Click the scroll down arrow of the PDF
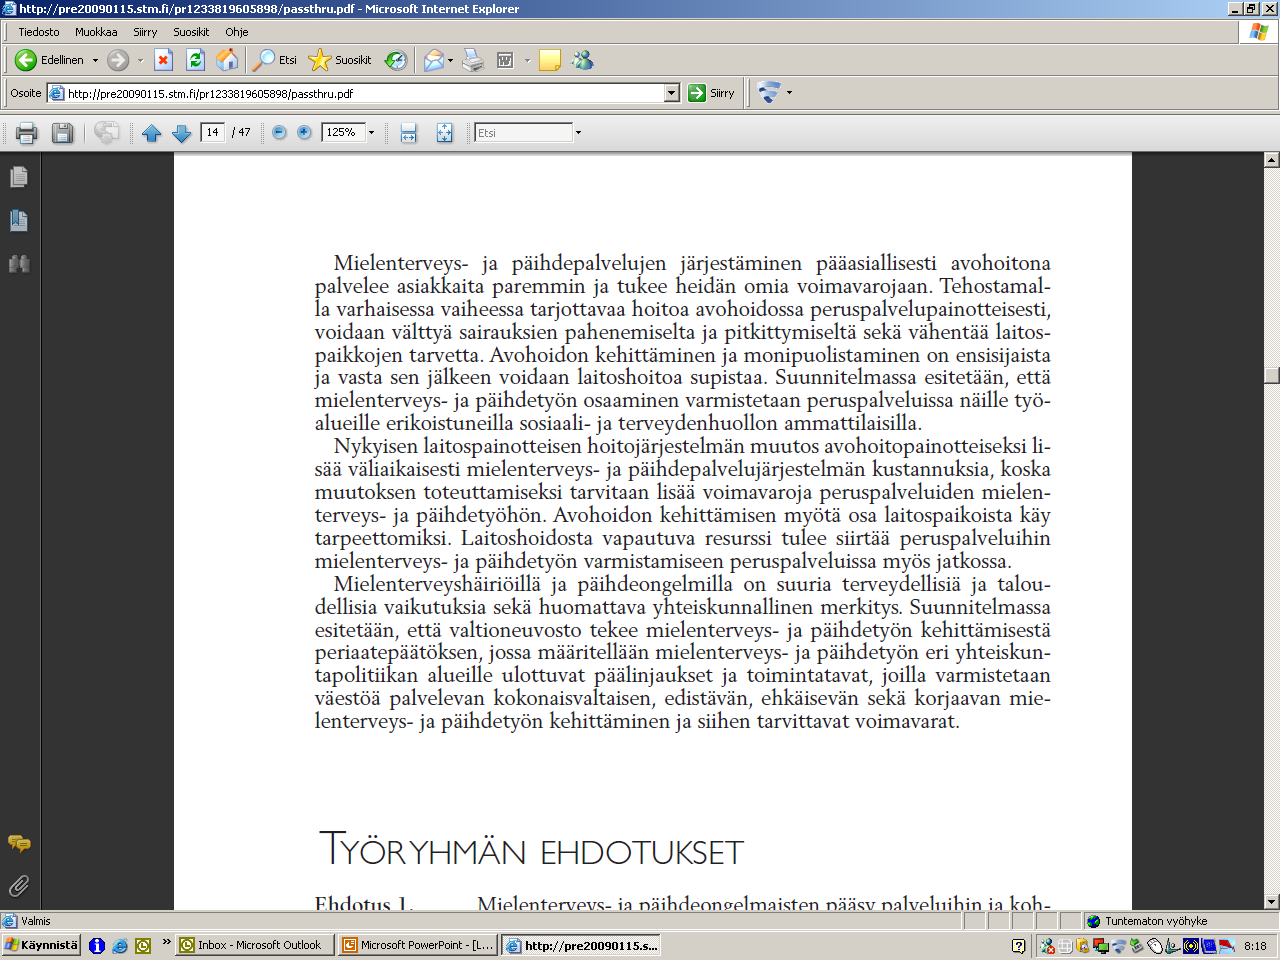1280x960 pixels. click(x=1272, y=902)
